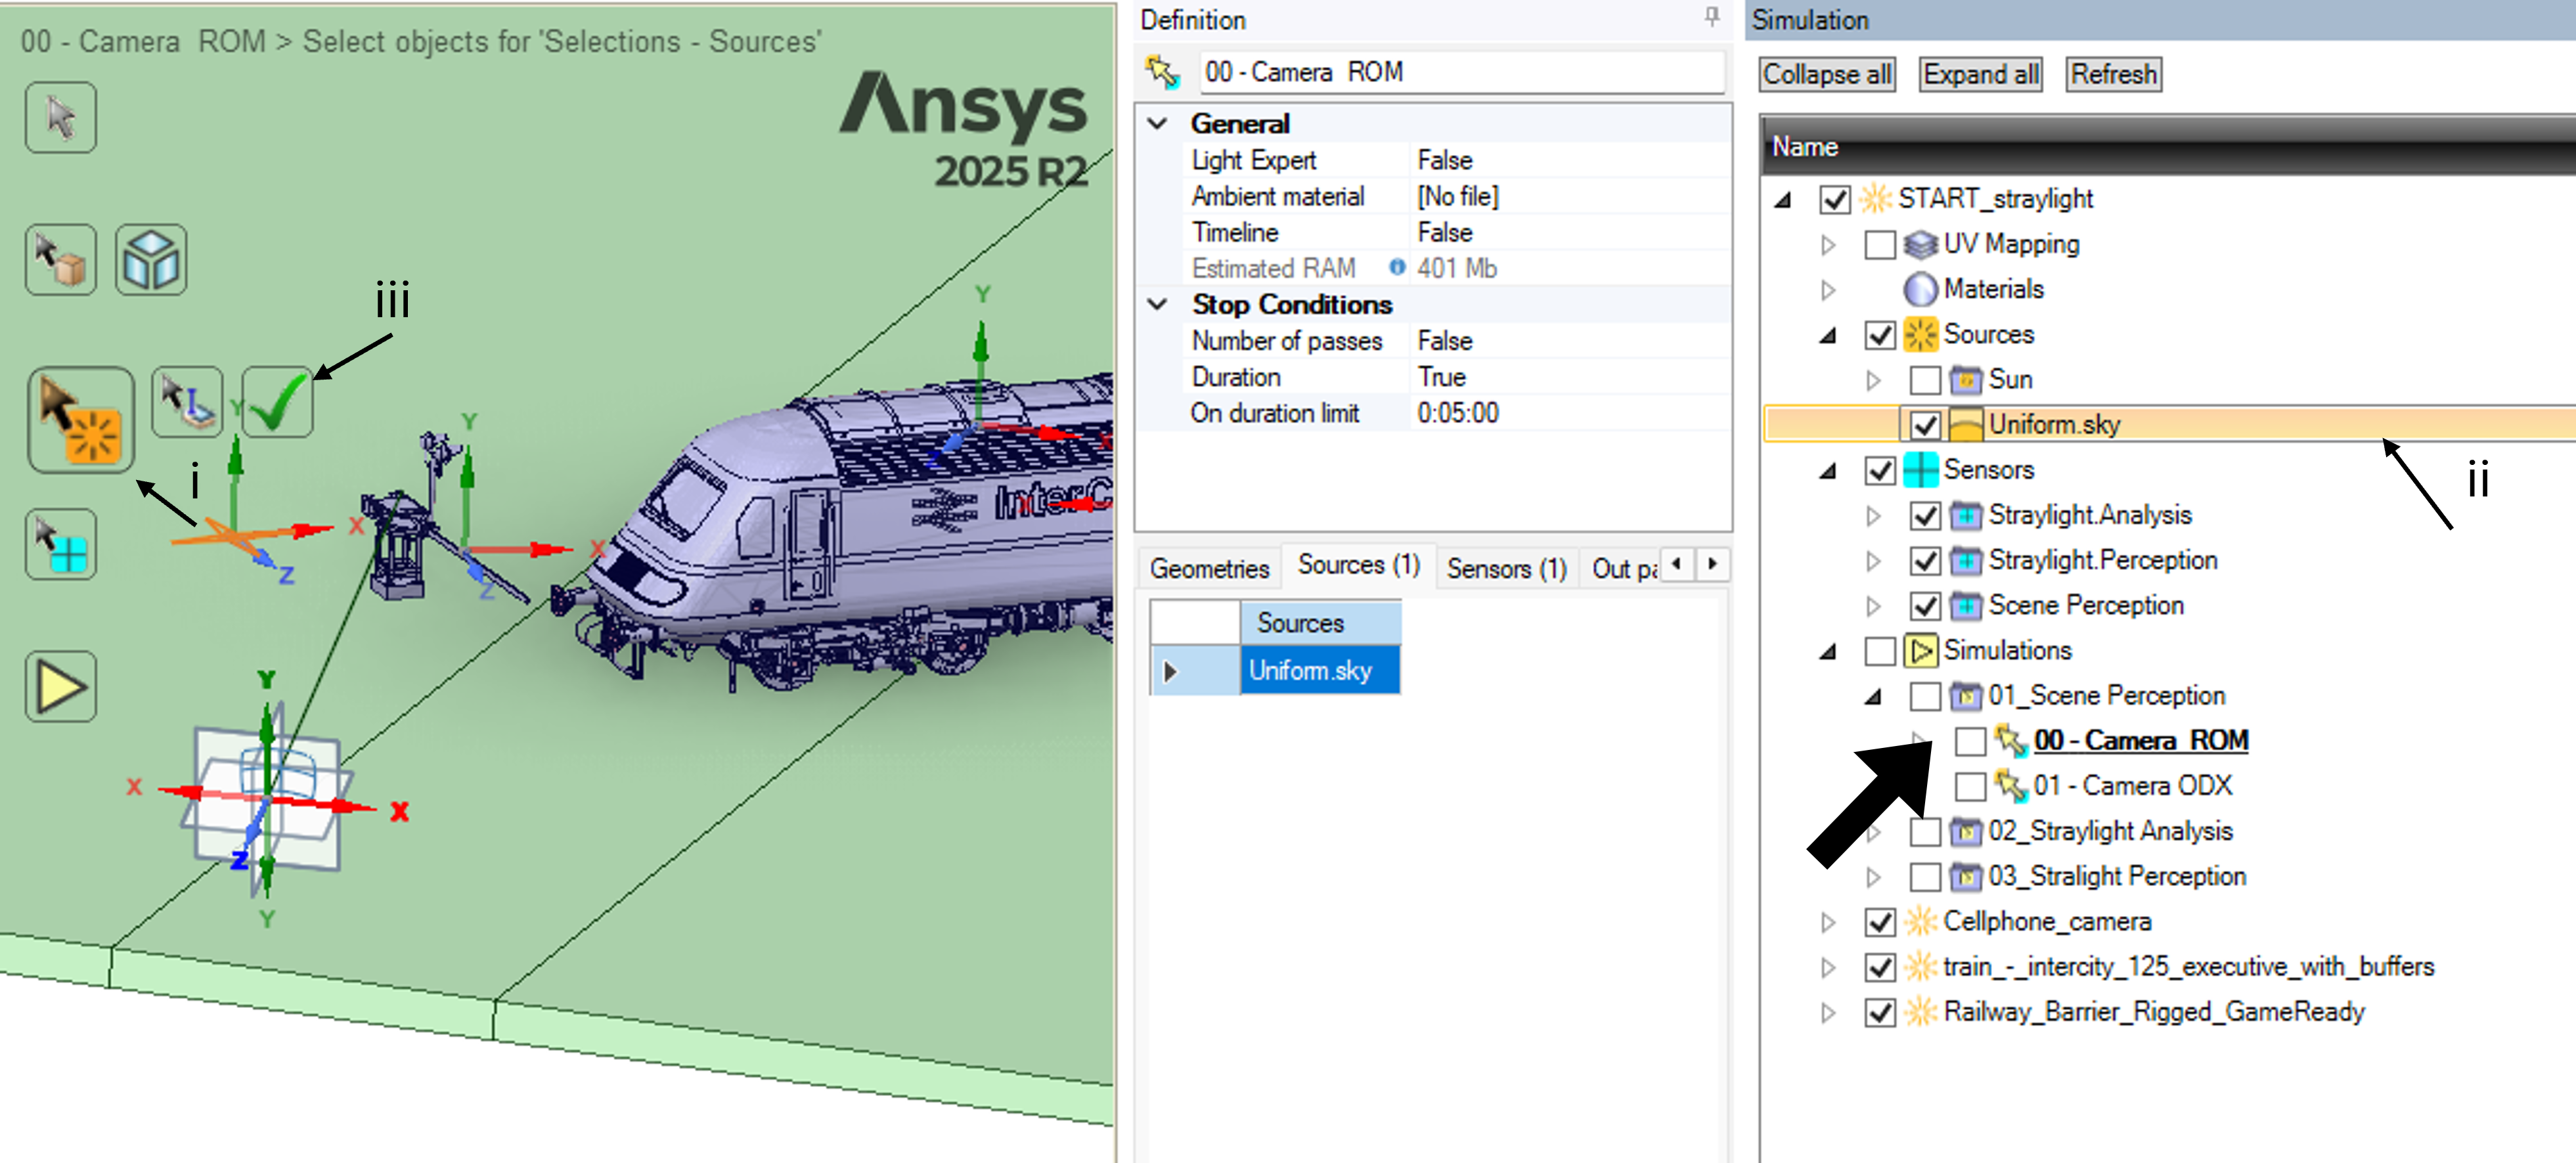The image size is (2576, 1163).
Task: Click the Railway_Barrier_Rigged_GameReady component icon
Action: 1921,1012
